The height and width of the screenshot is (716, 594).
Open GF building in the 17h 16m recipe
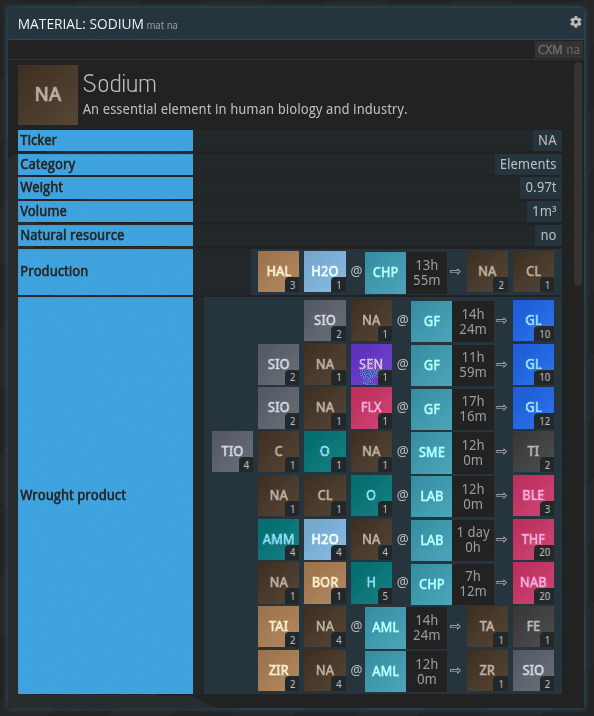click(x=431, y=409)
